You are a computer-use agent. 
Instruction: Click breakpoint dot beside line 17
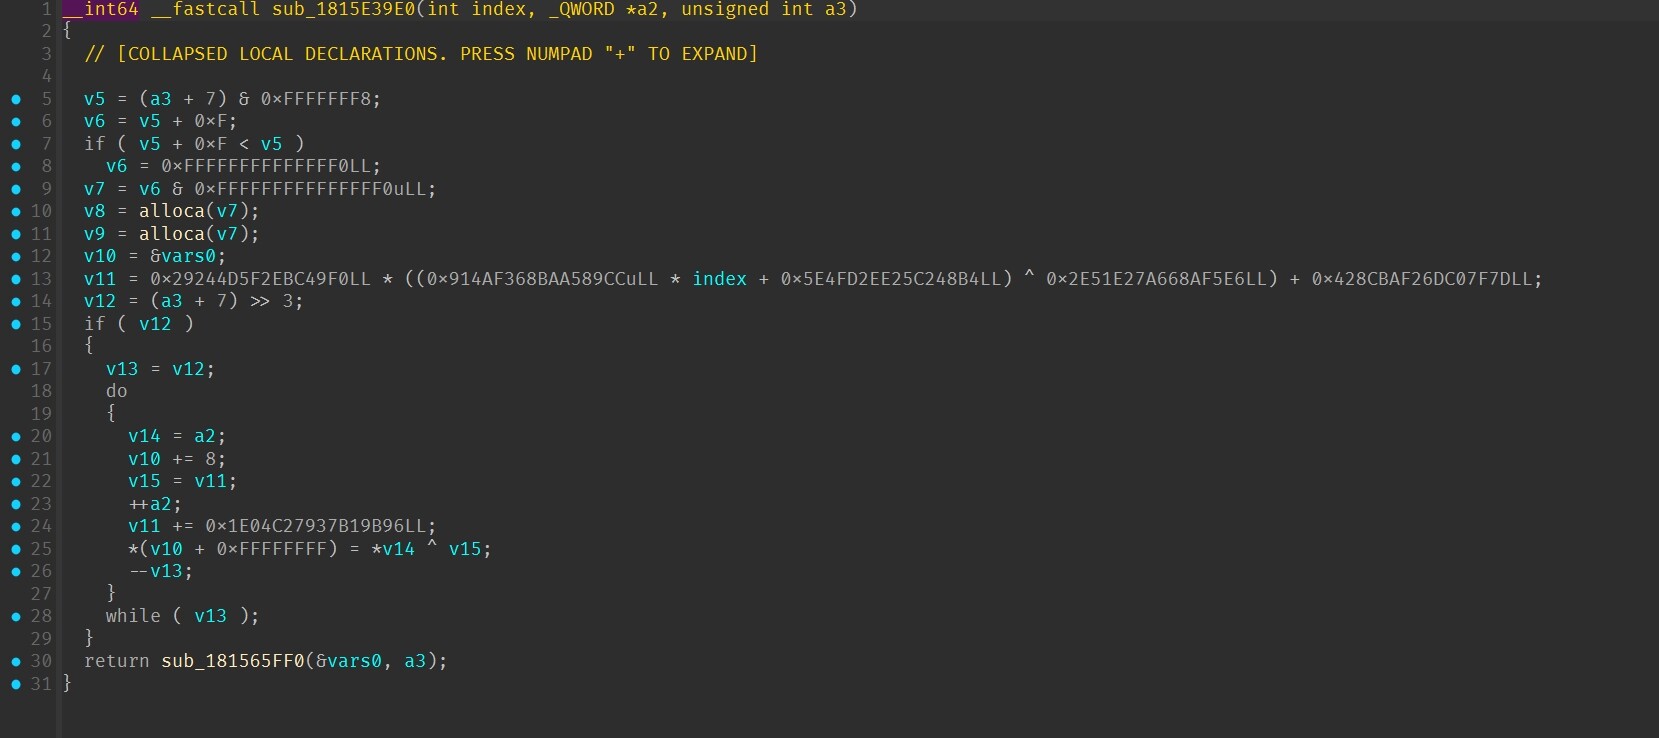[x=16, y=369]
